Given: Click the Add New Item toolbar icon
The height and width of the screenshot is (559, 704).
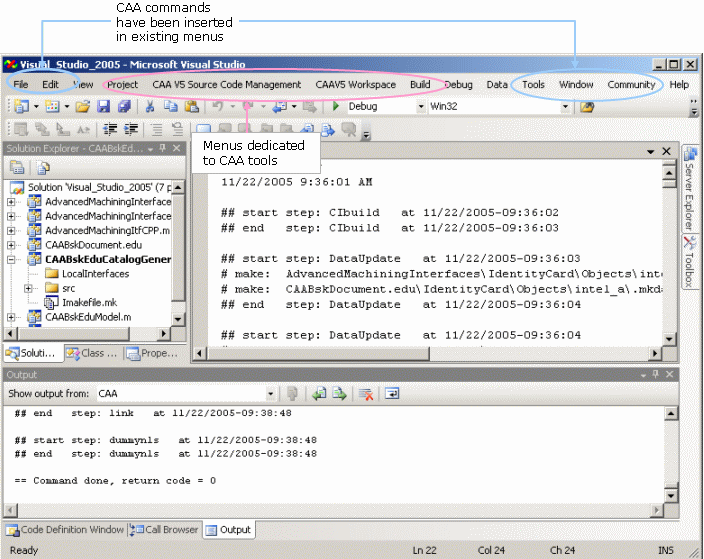Looking at the screenshot, I should tap(53, 106).
